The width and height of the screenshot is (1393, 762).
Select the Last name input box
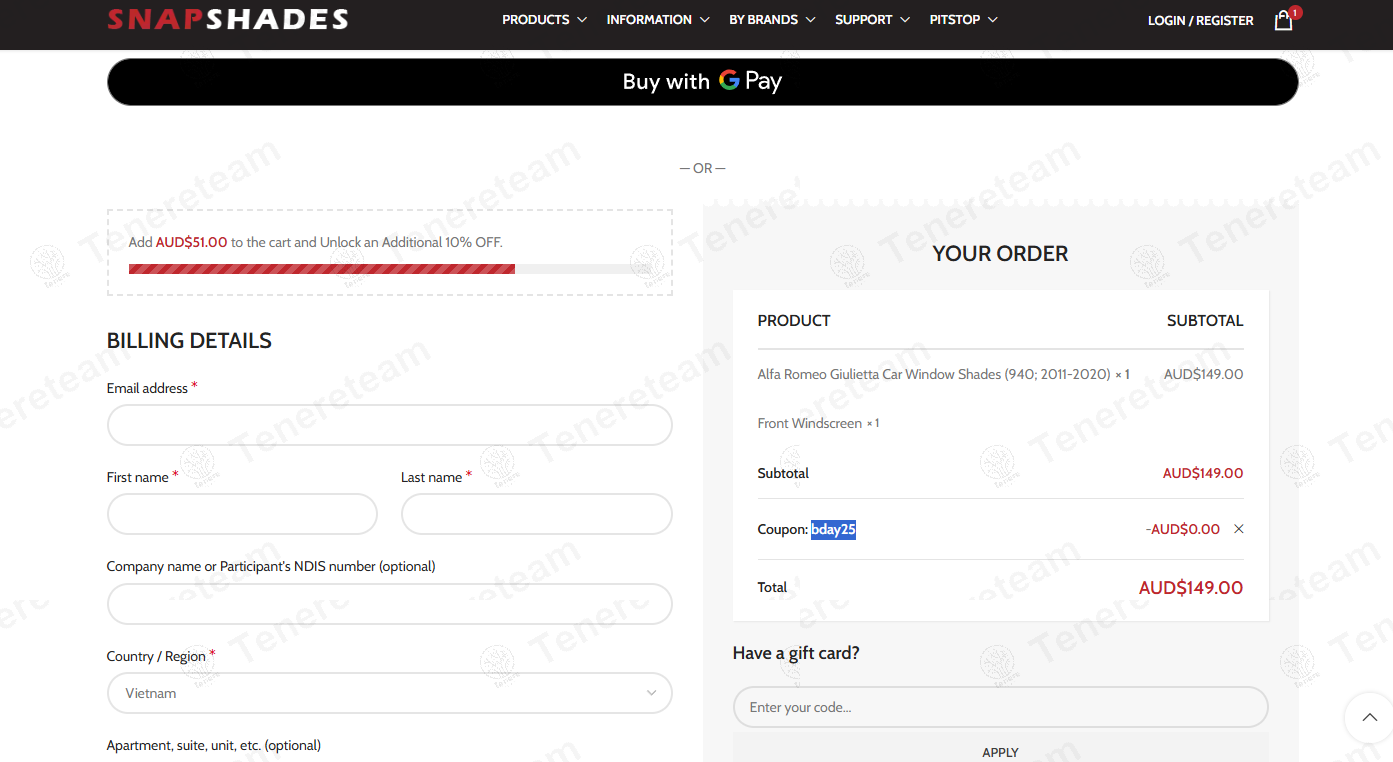(x=536, y=514)
